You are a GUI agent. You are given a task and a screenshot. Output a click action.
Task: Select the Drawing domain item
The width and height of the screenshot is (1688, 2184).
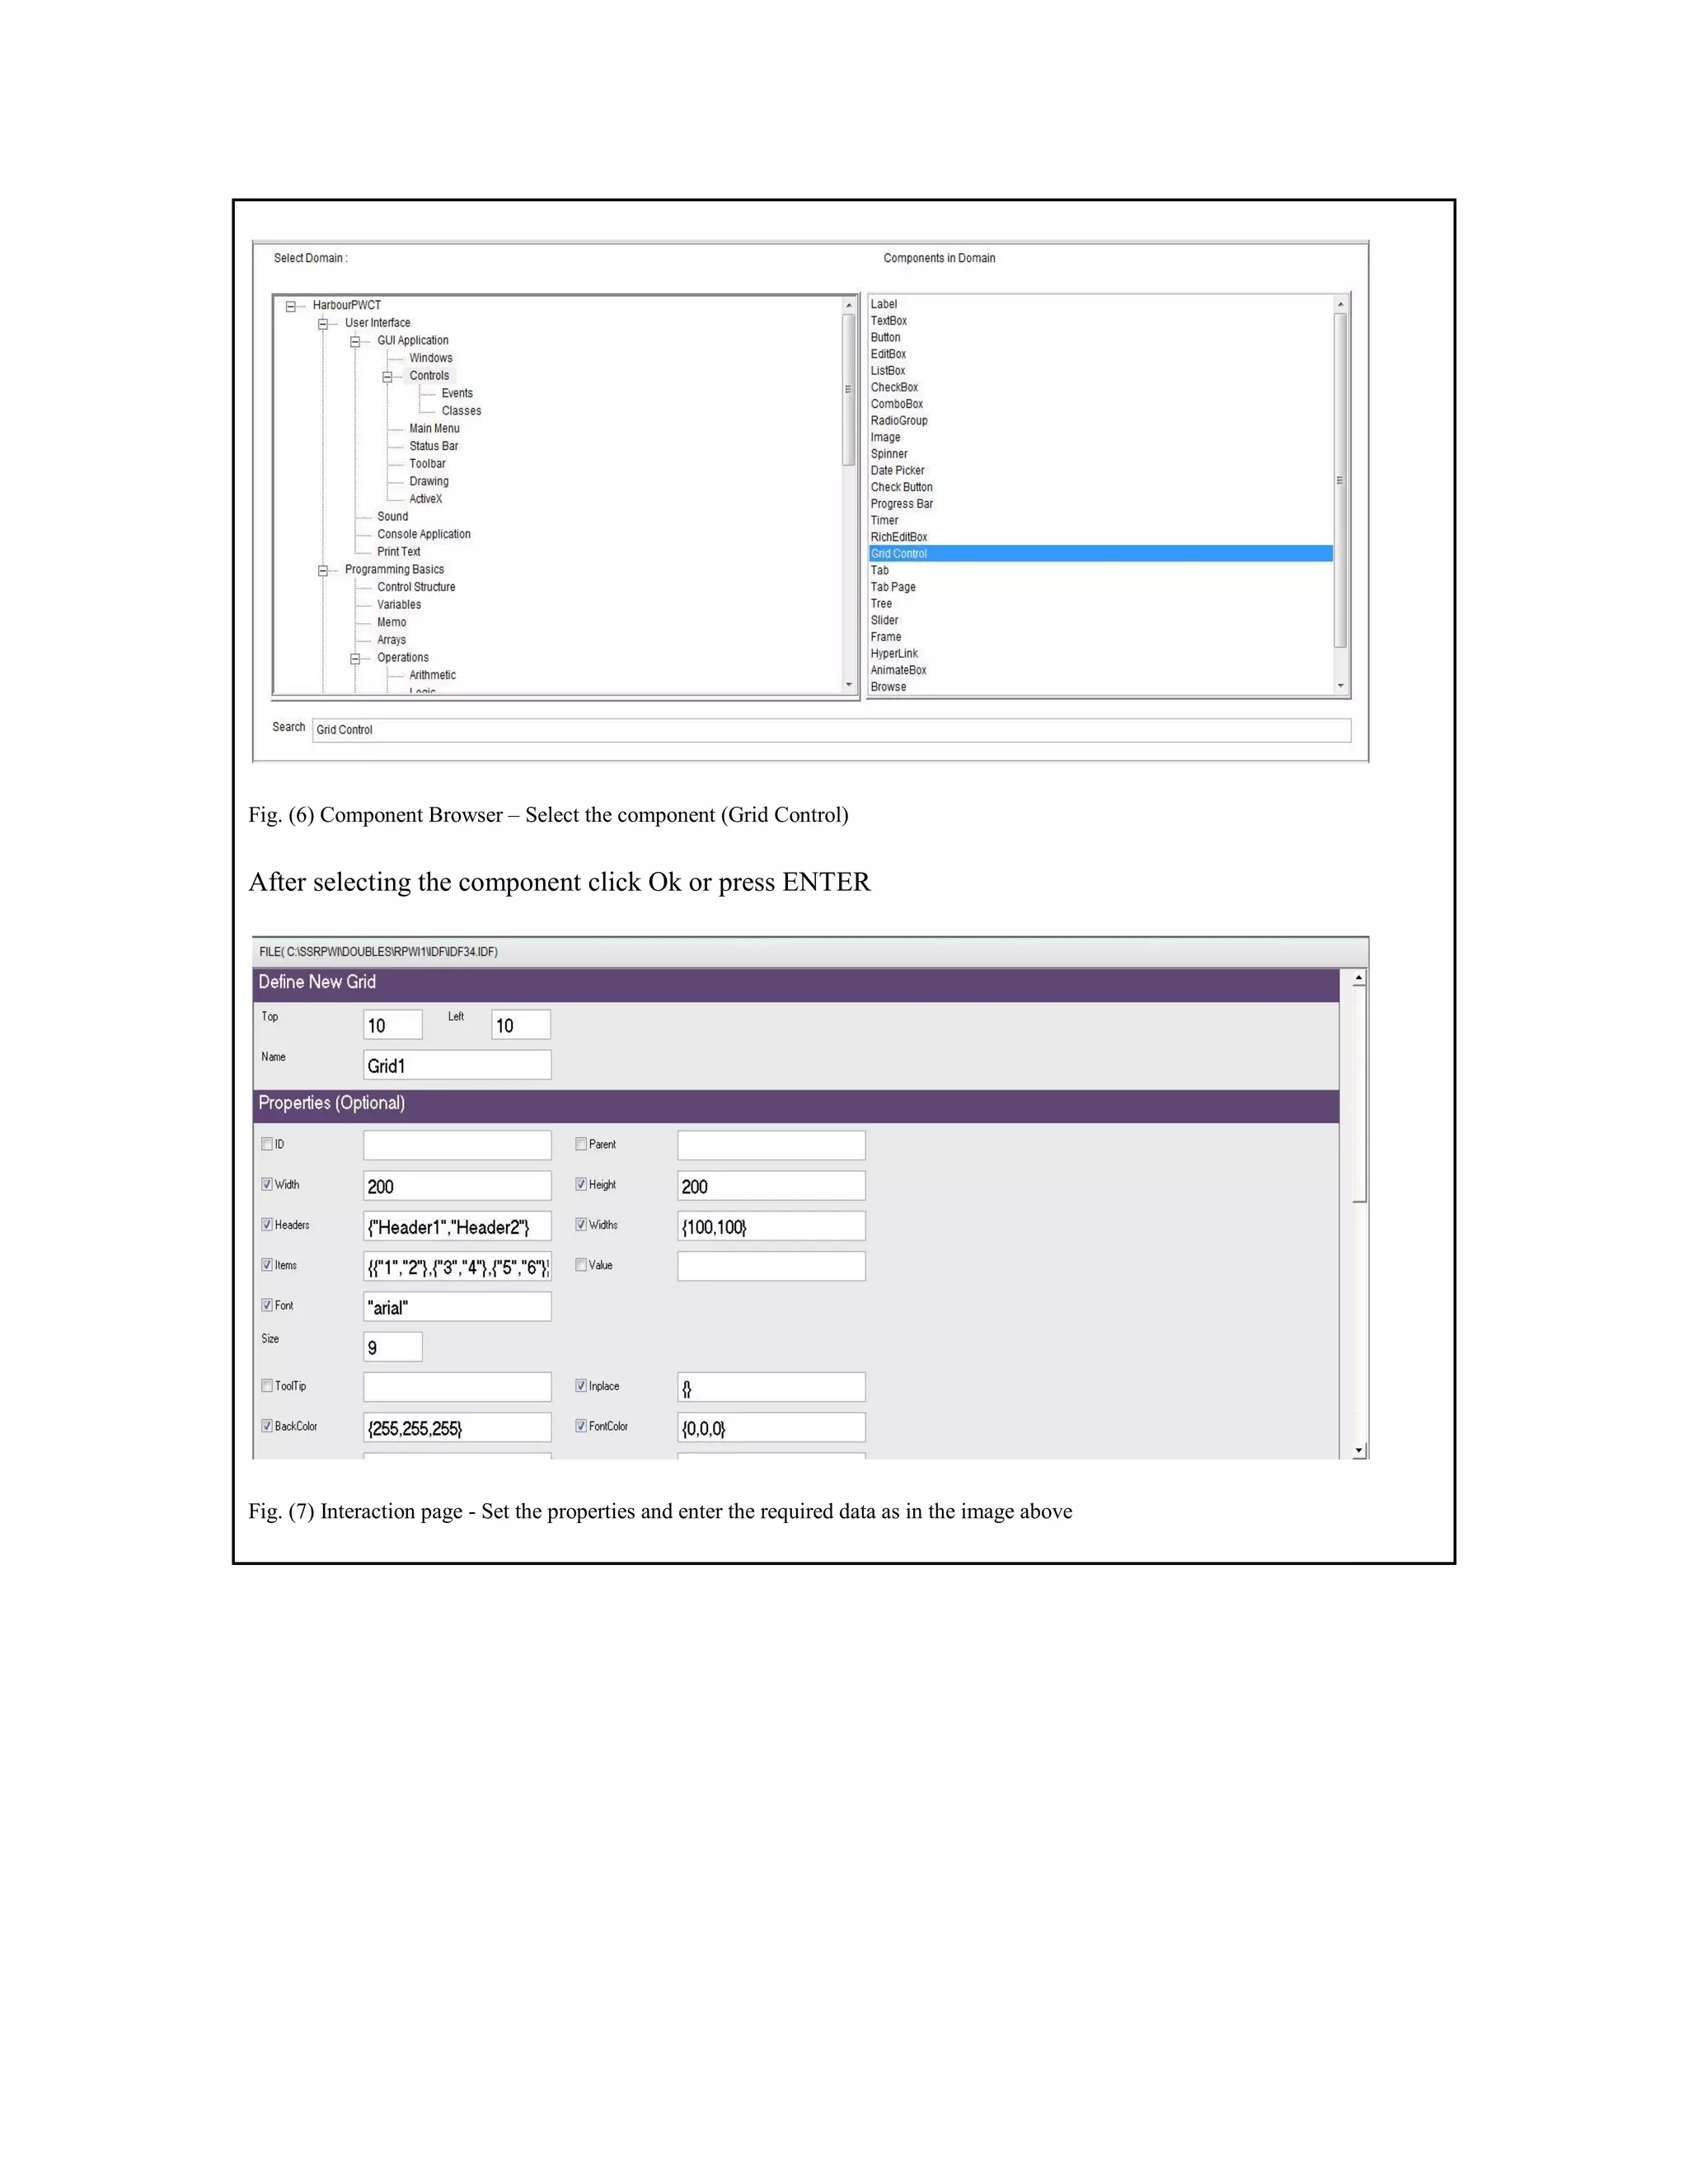pyautogui.click(x=428, y=481)
